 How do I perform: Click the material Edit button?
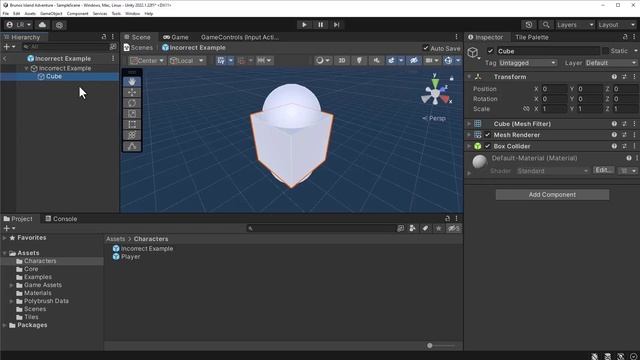coord(603,170)
